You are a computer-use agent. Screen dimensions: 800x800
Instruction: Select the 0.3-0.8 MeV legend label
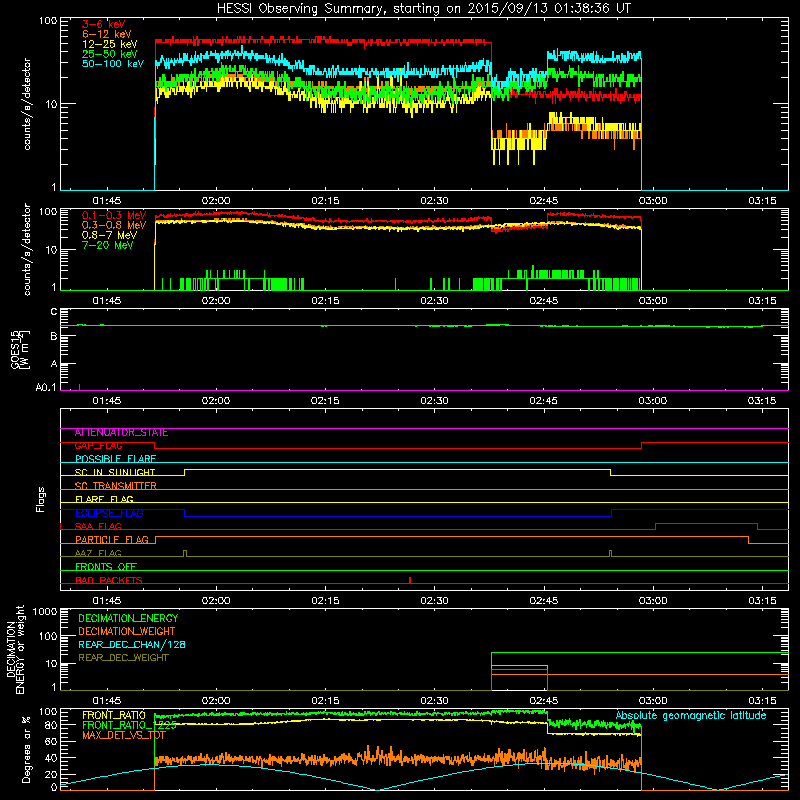[113, 225]
